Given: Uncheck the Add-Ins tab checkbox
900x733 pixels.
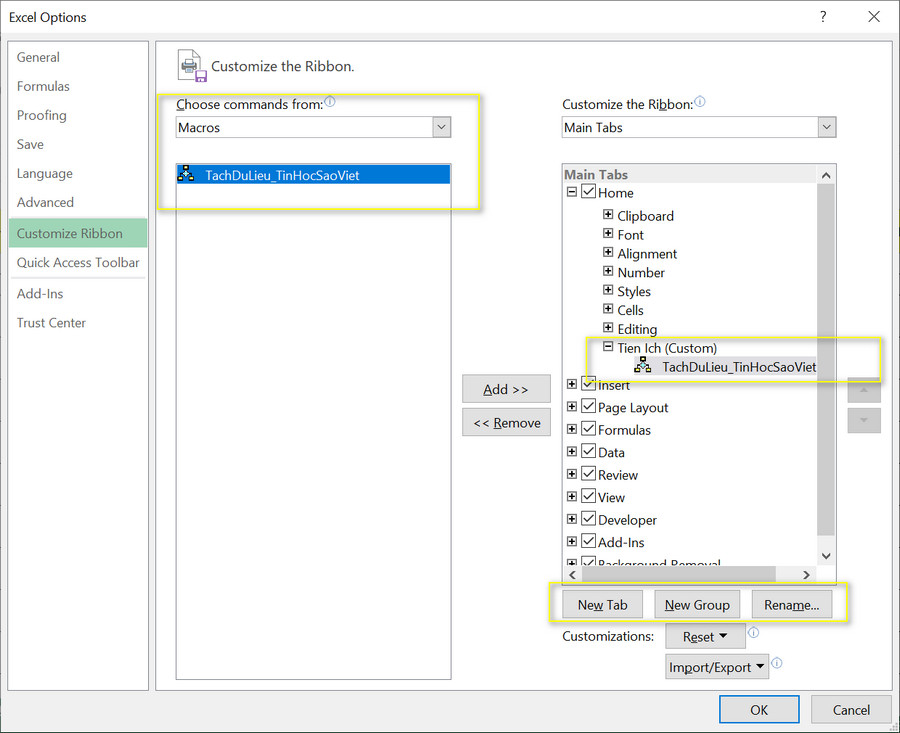Looking at the screenshot, I should click(x=587, y=541).
